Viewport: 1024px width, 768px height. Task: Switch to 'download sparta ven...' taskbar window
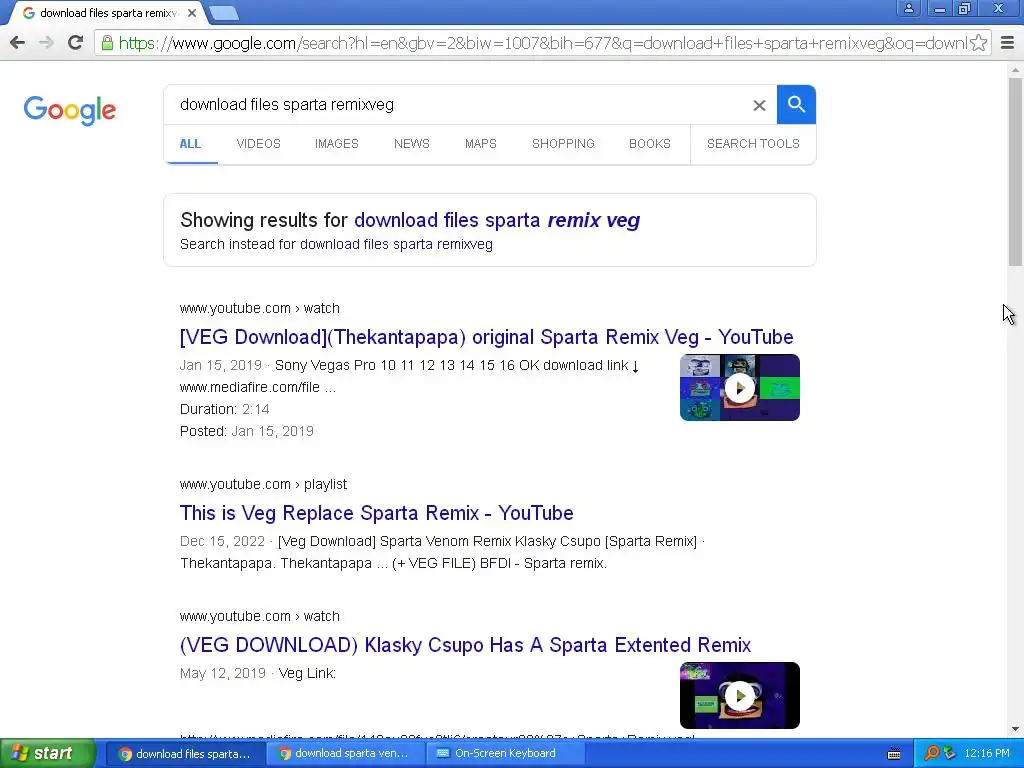click(x=344, y=754)
